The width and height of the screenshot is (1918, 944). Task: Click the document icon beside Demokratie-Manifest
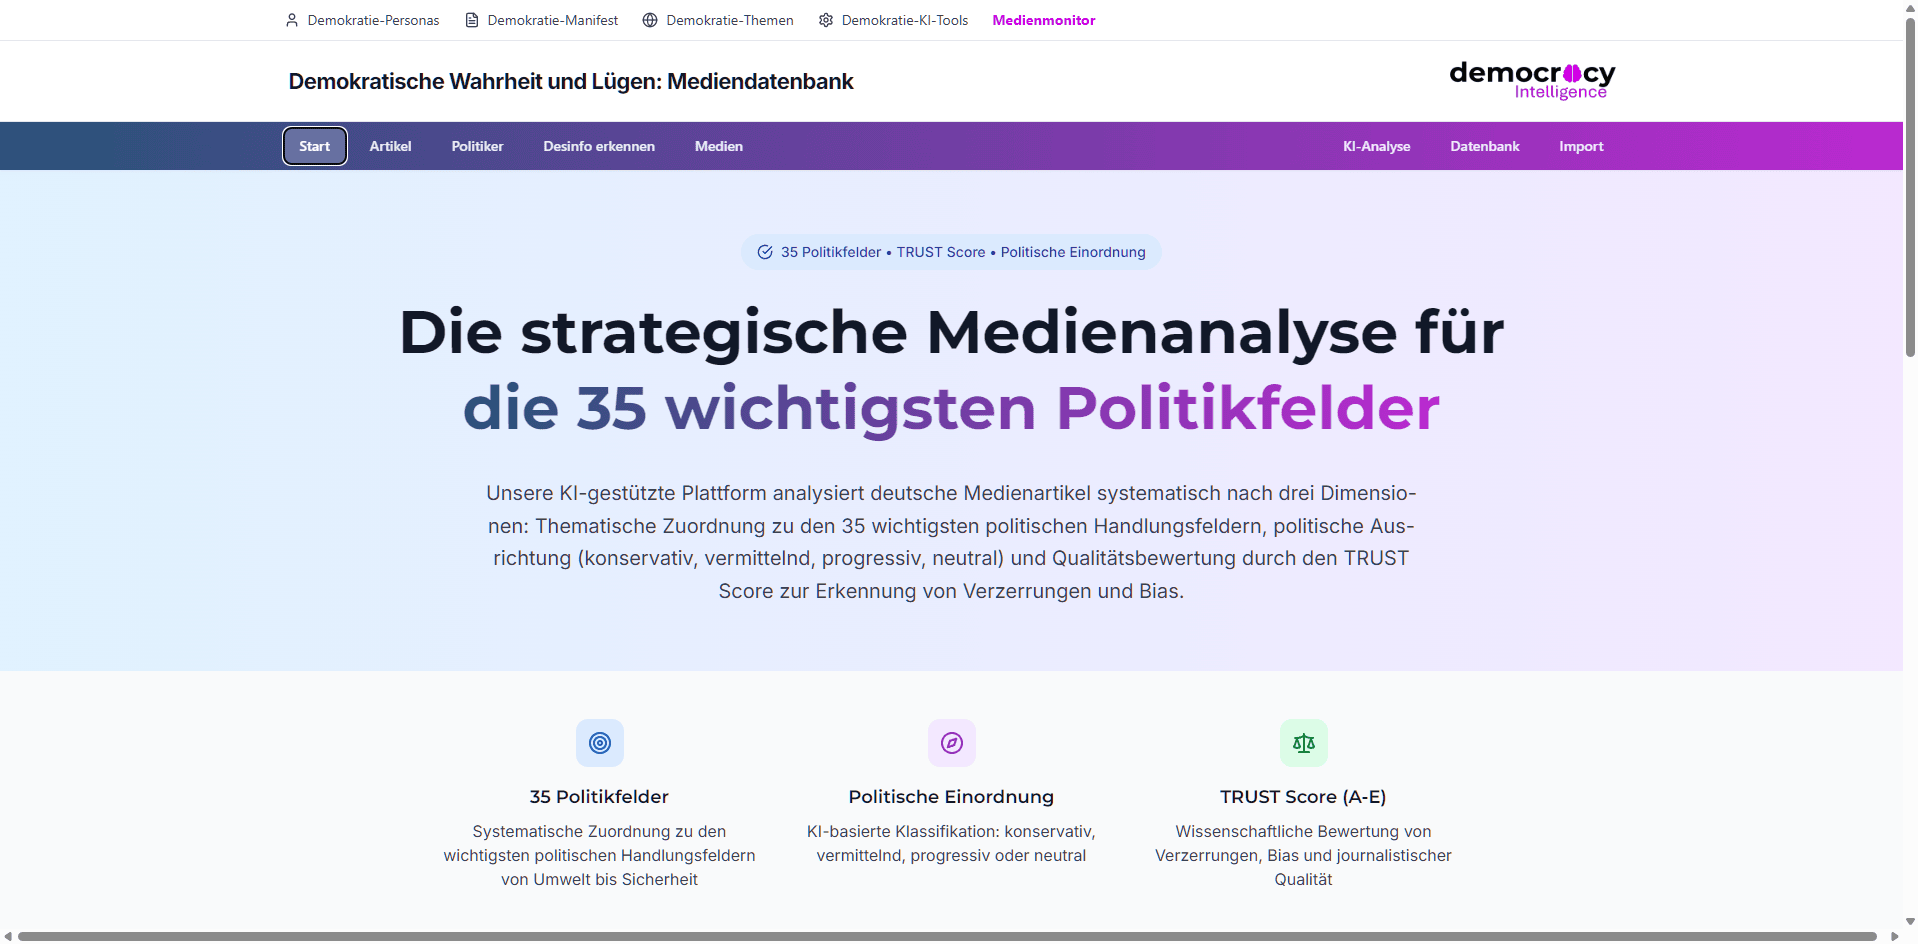(x=472, y=20)
